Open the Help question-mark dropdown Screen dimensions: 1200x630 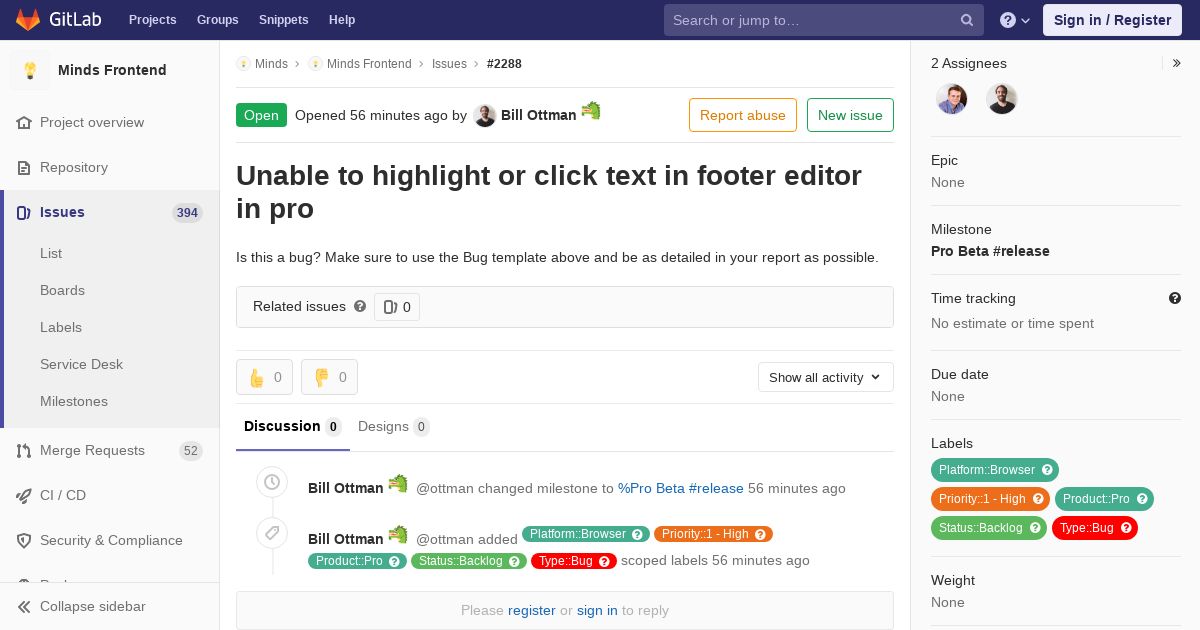click(1015, 20)
